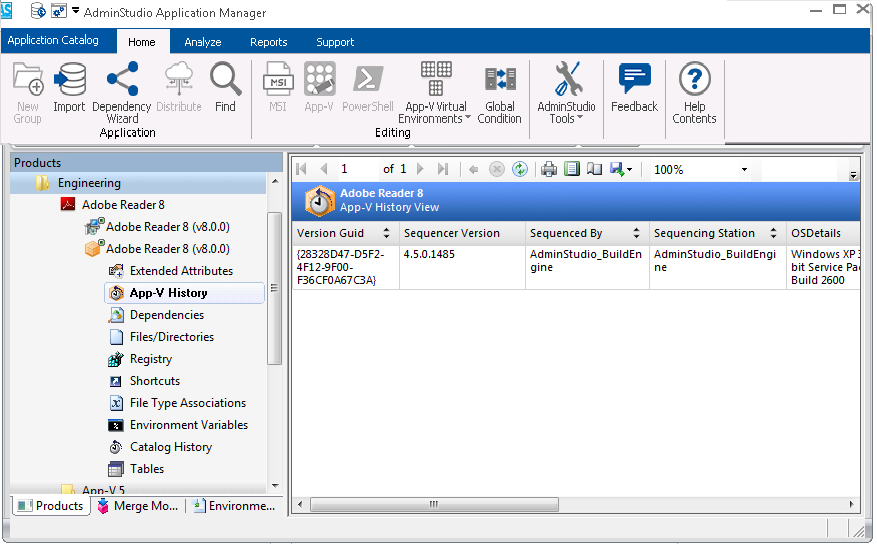The image size is (877, 544).
Task: Open the 100% zoom level dropdown
Action: (x=744, y=170)
